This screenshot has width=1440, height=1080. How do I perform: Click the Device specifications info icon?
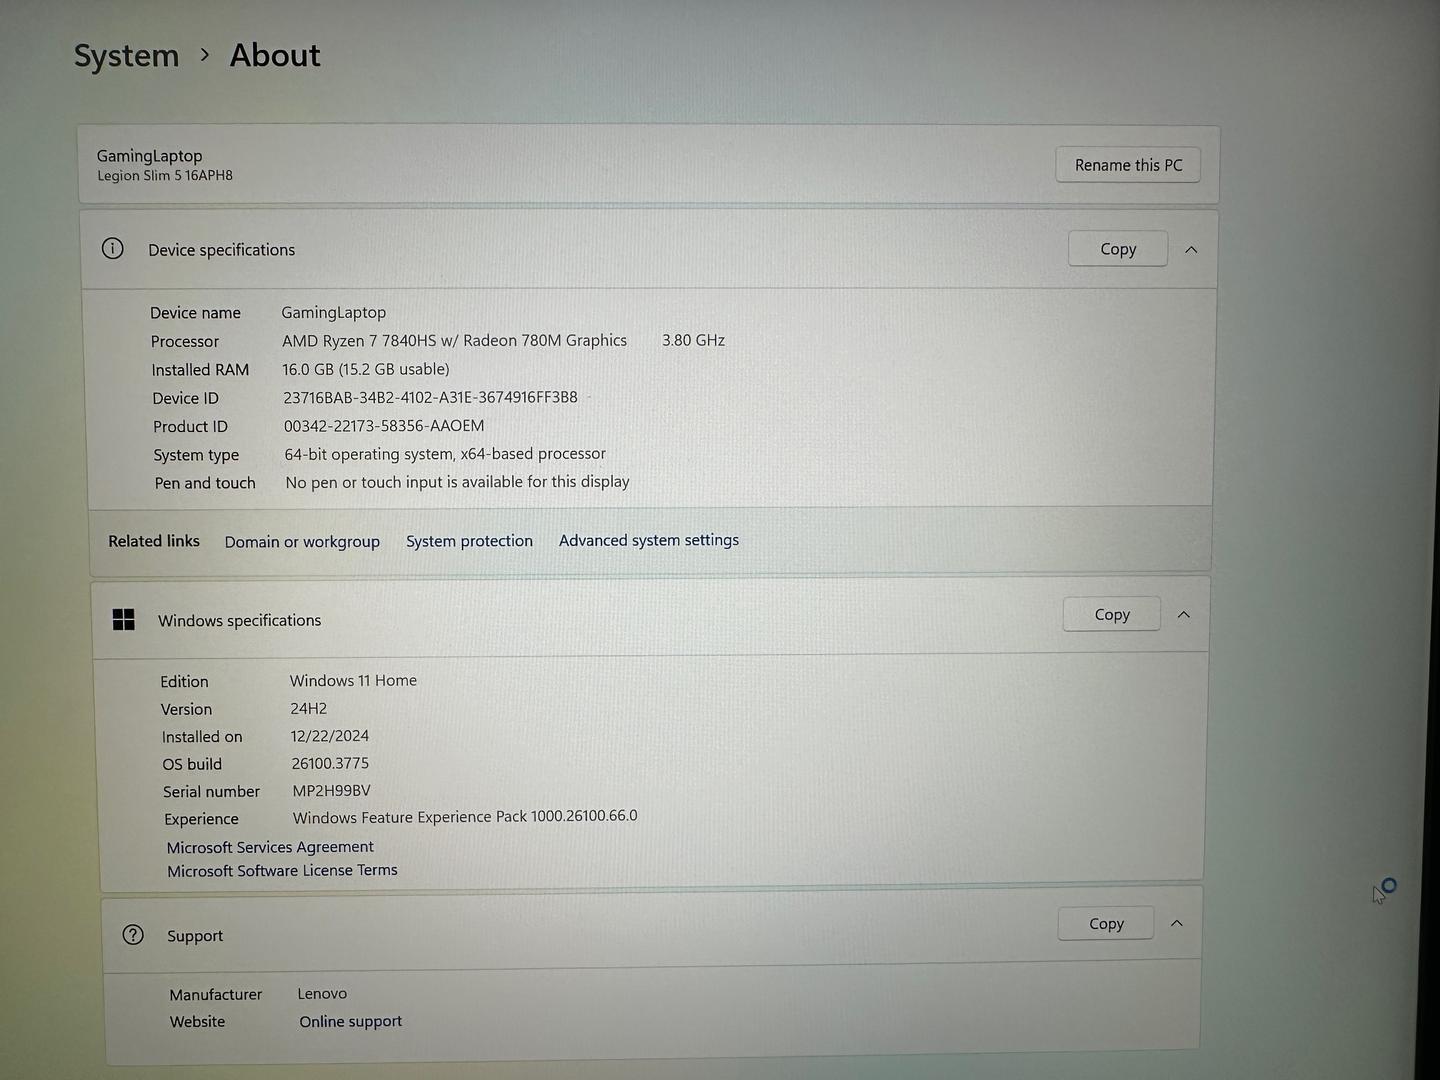click(113, 248)
